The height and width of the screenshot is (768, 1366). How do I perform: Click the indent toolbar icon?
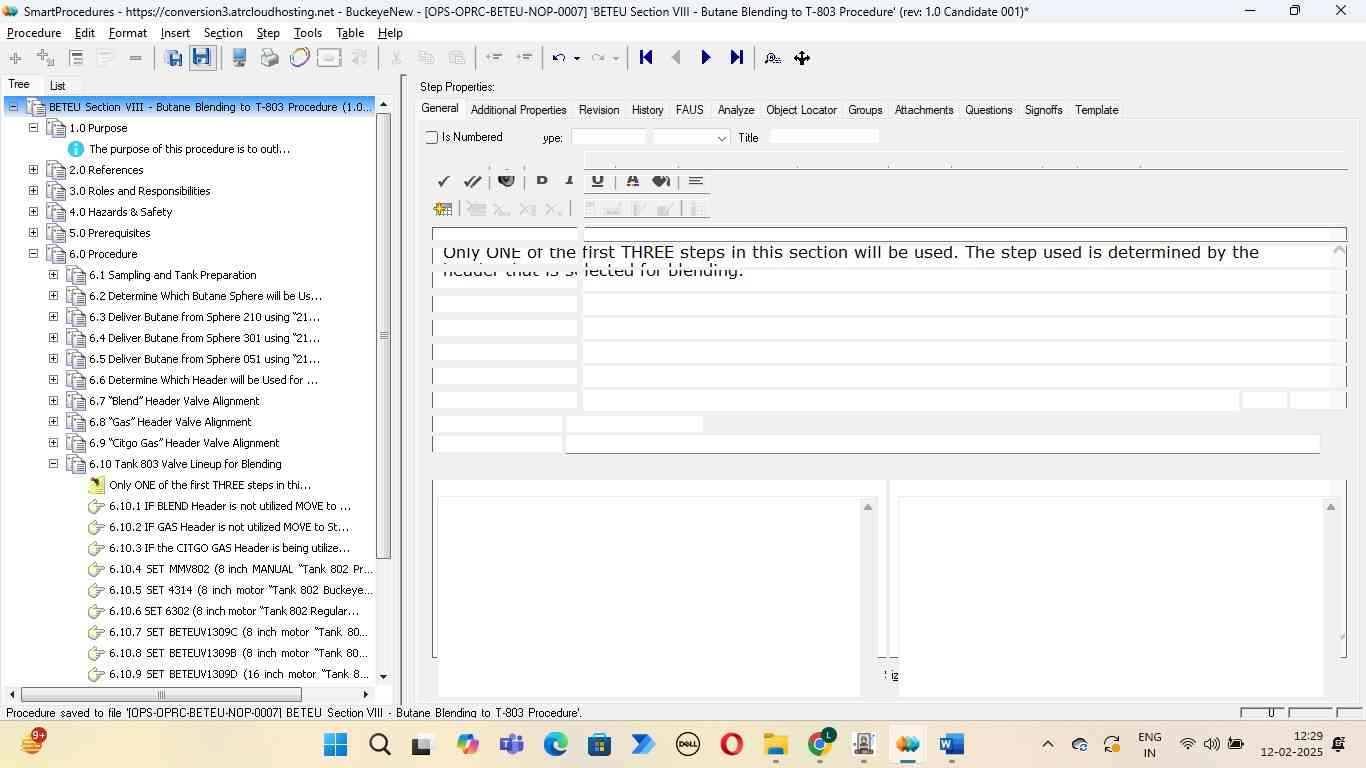[523, 58]
